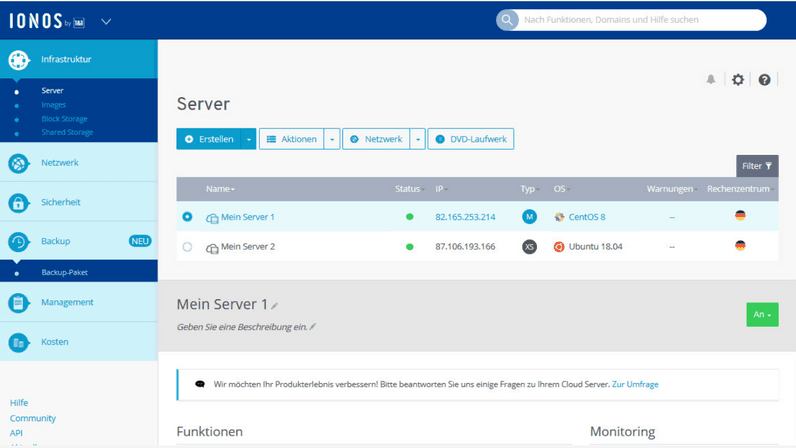796x448 pixels.
Task: Click the pencil icon next to Mein Server 1 heading
Action: tap(275, 306)
